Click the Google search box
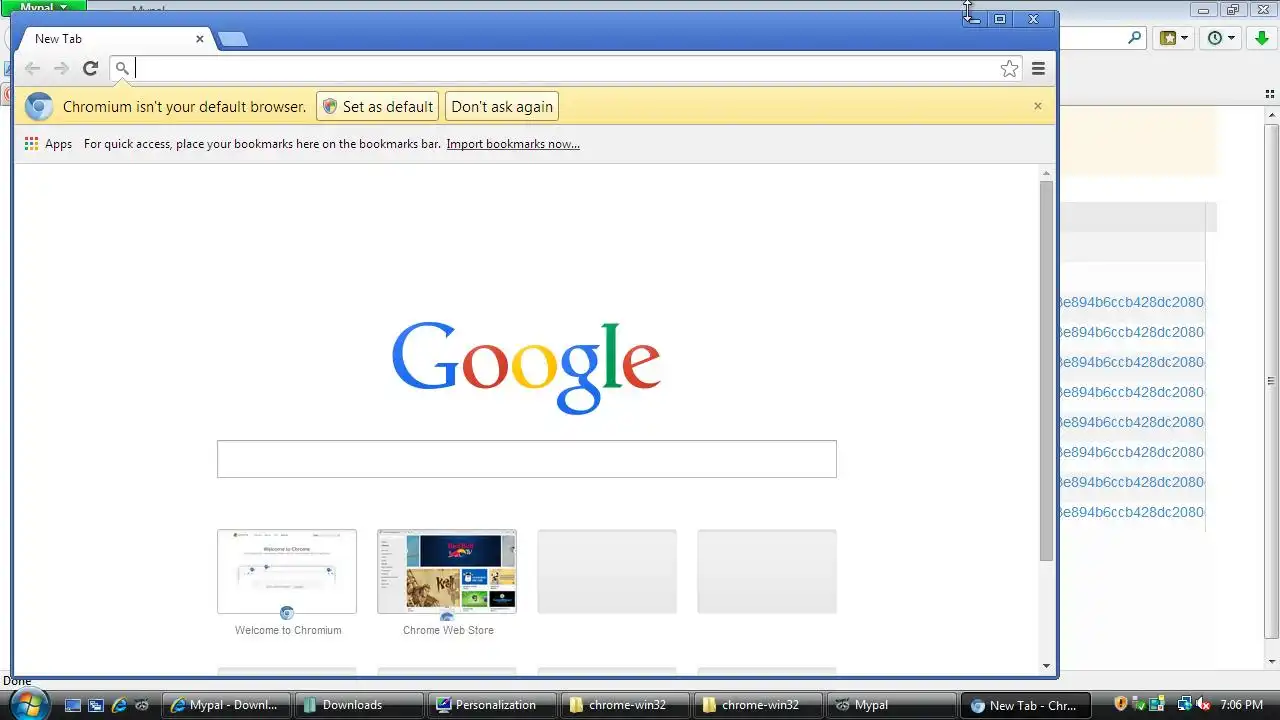Screen dimensions: 1280x720 pos(527,459)
